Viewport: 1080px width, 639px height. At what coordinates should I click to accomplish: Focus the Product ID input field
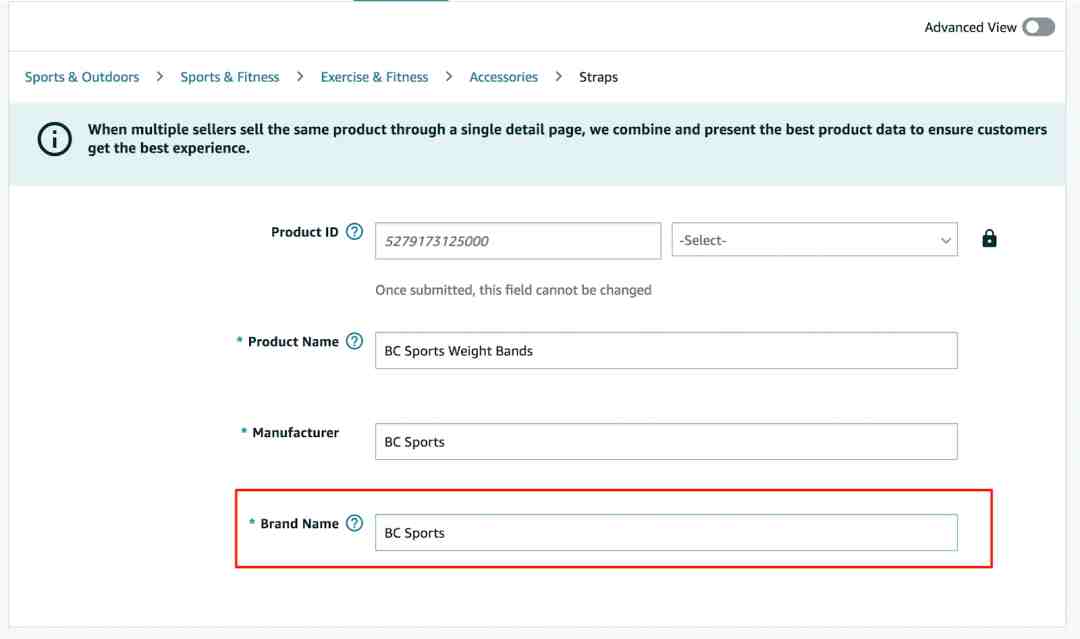click(x=518, y=240)
